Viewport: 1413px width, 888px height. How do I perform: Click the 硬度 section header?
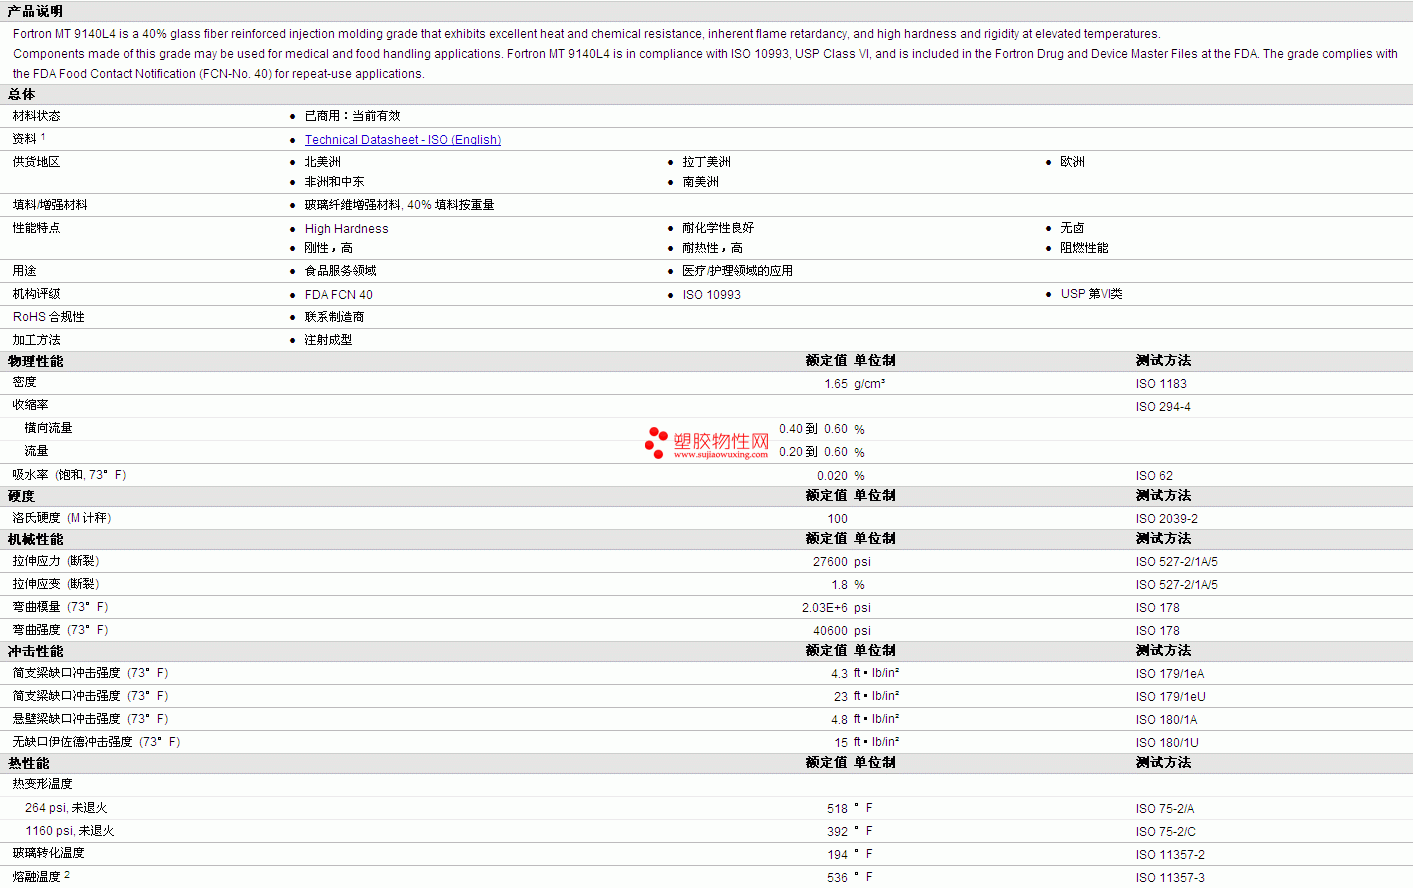click(x=22, y=496)
